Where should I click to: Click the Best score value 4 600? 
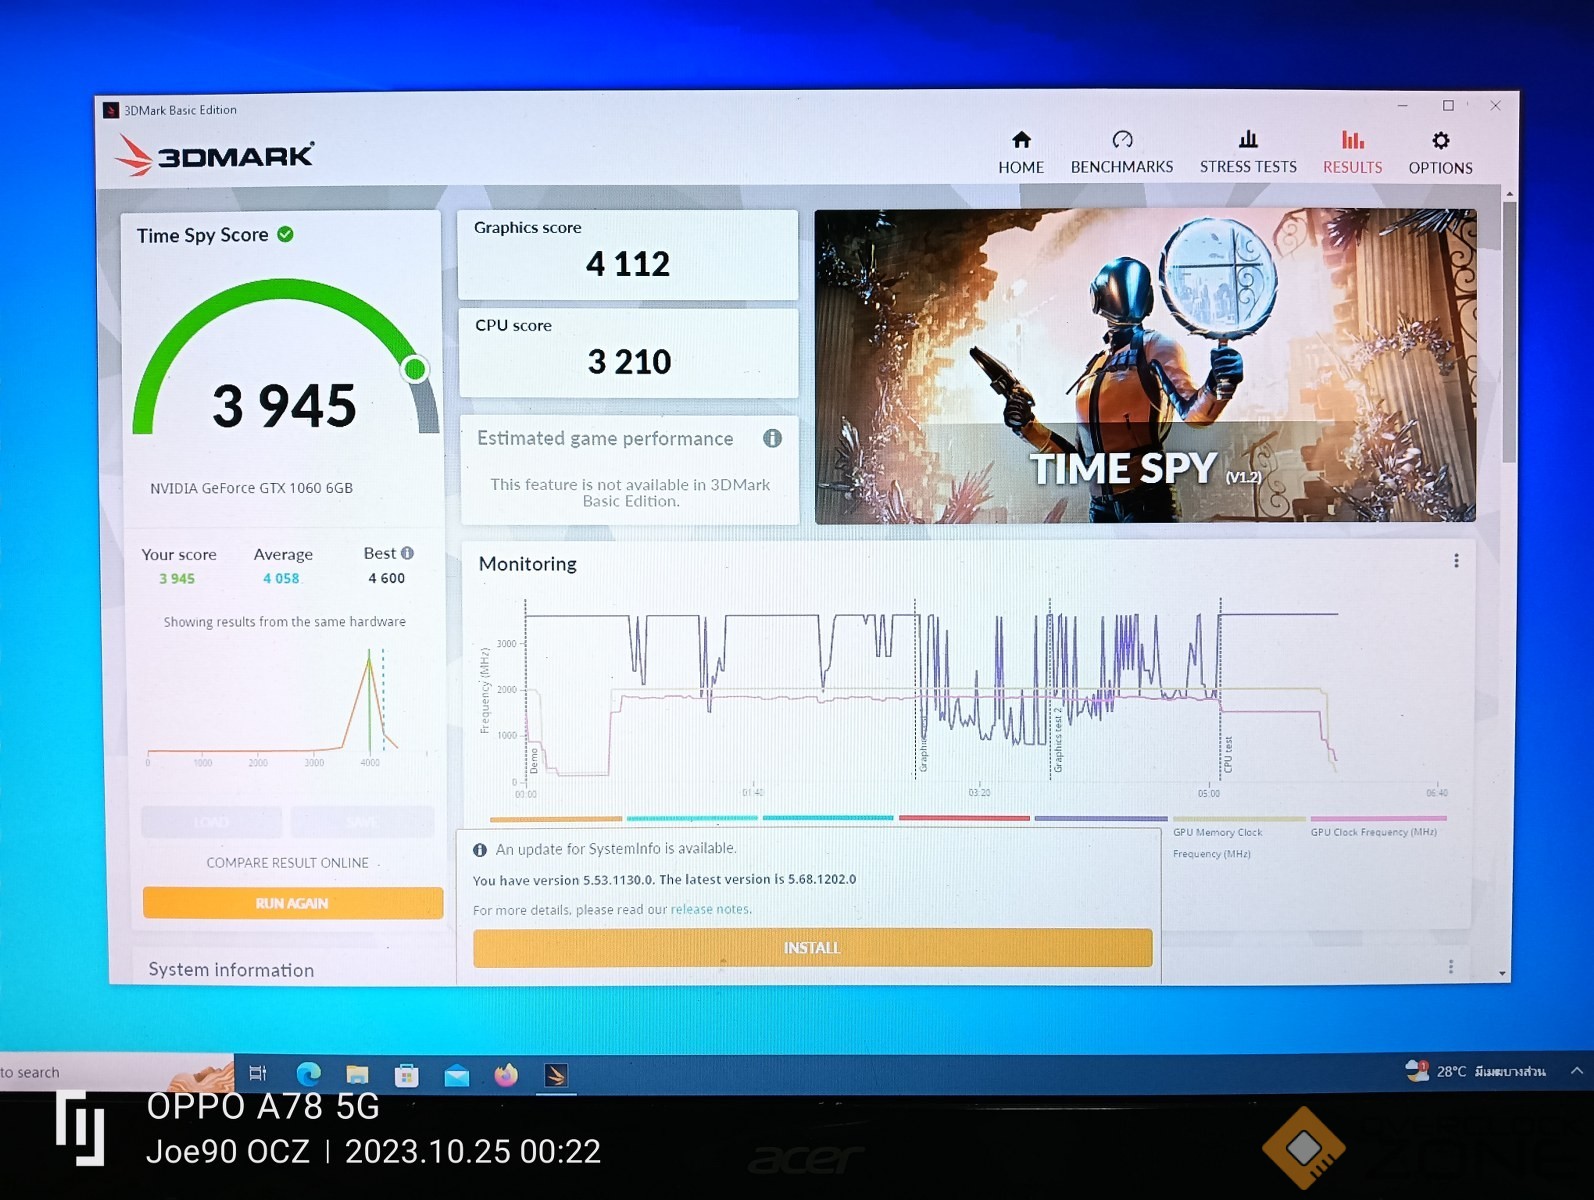[x=386, y=578]
